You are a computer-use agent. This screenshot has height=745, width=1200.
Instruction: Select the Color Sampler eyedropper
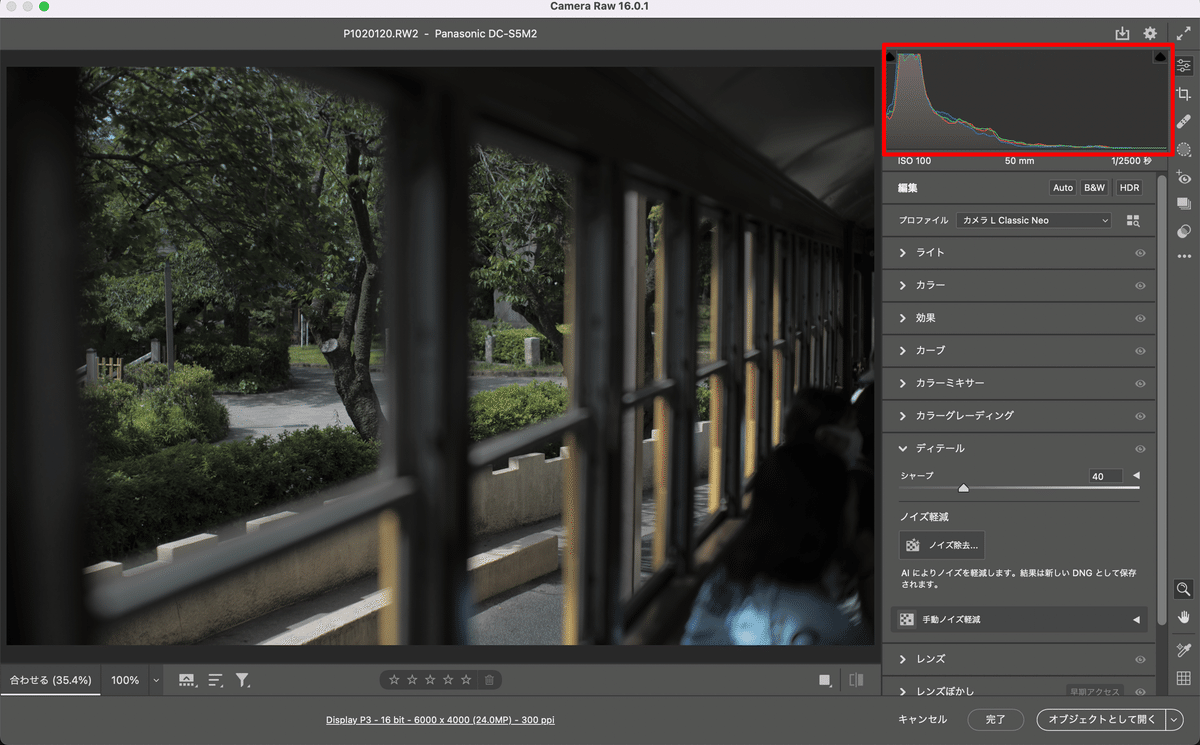pyautogui.click(x=1184, y=648)
